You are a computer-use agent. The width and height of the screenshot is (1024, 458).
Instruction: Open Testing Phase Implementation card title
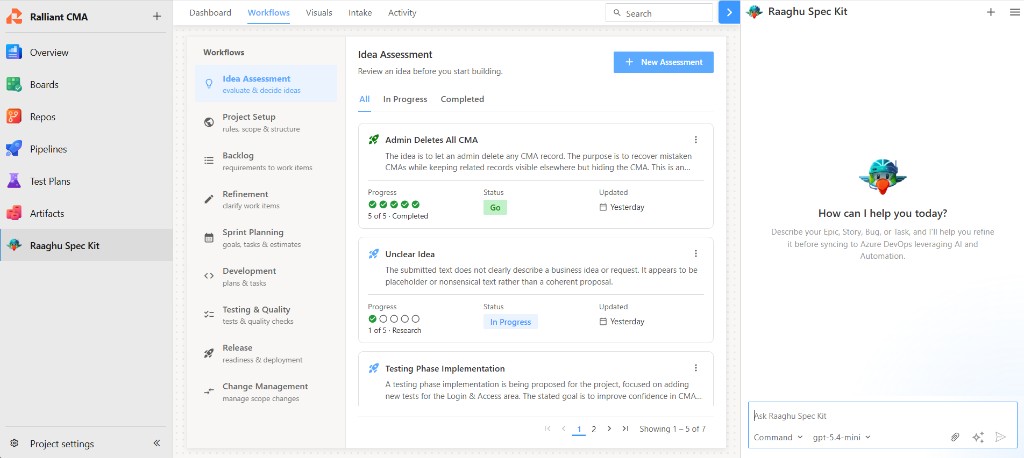coord(445,368)
